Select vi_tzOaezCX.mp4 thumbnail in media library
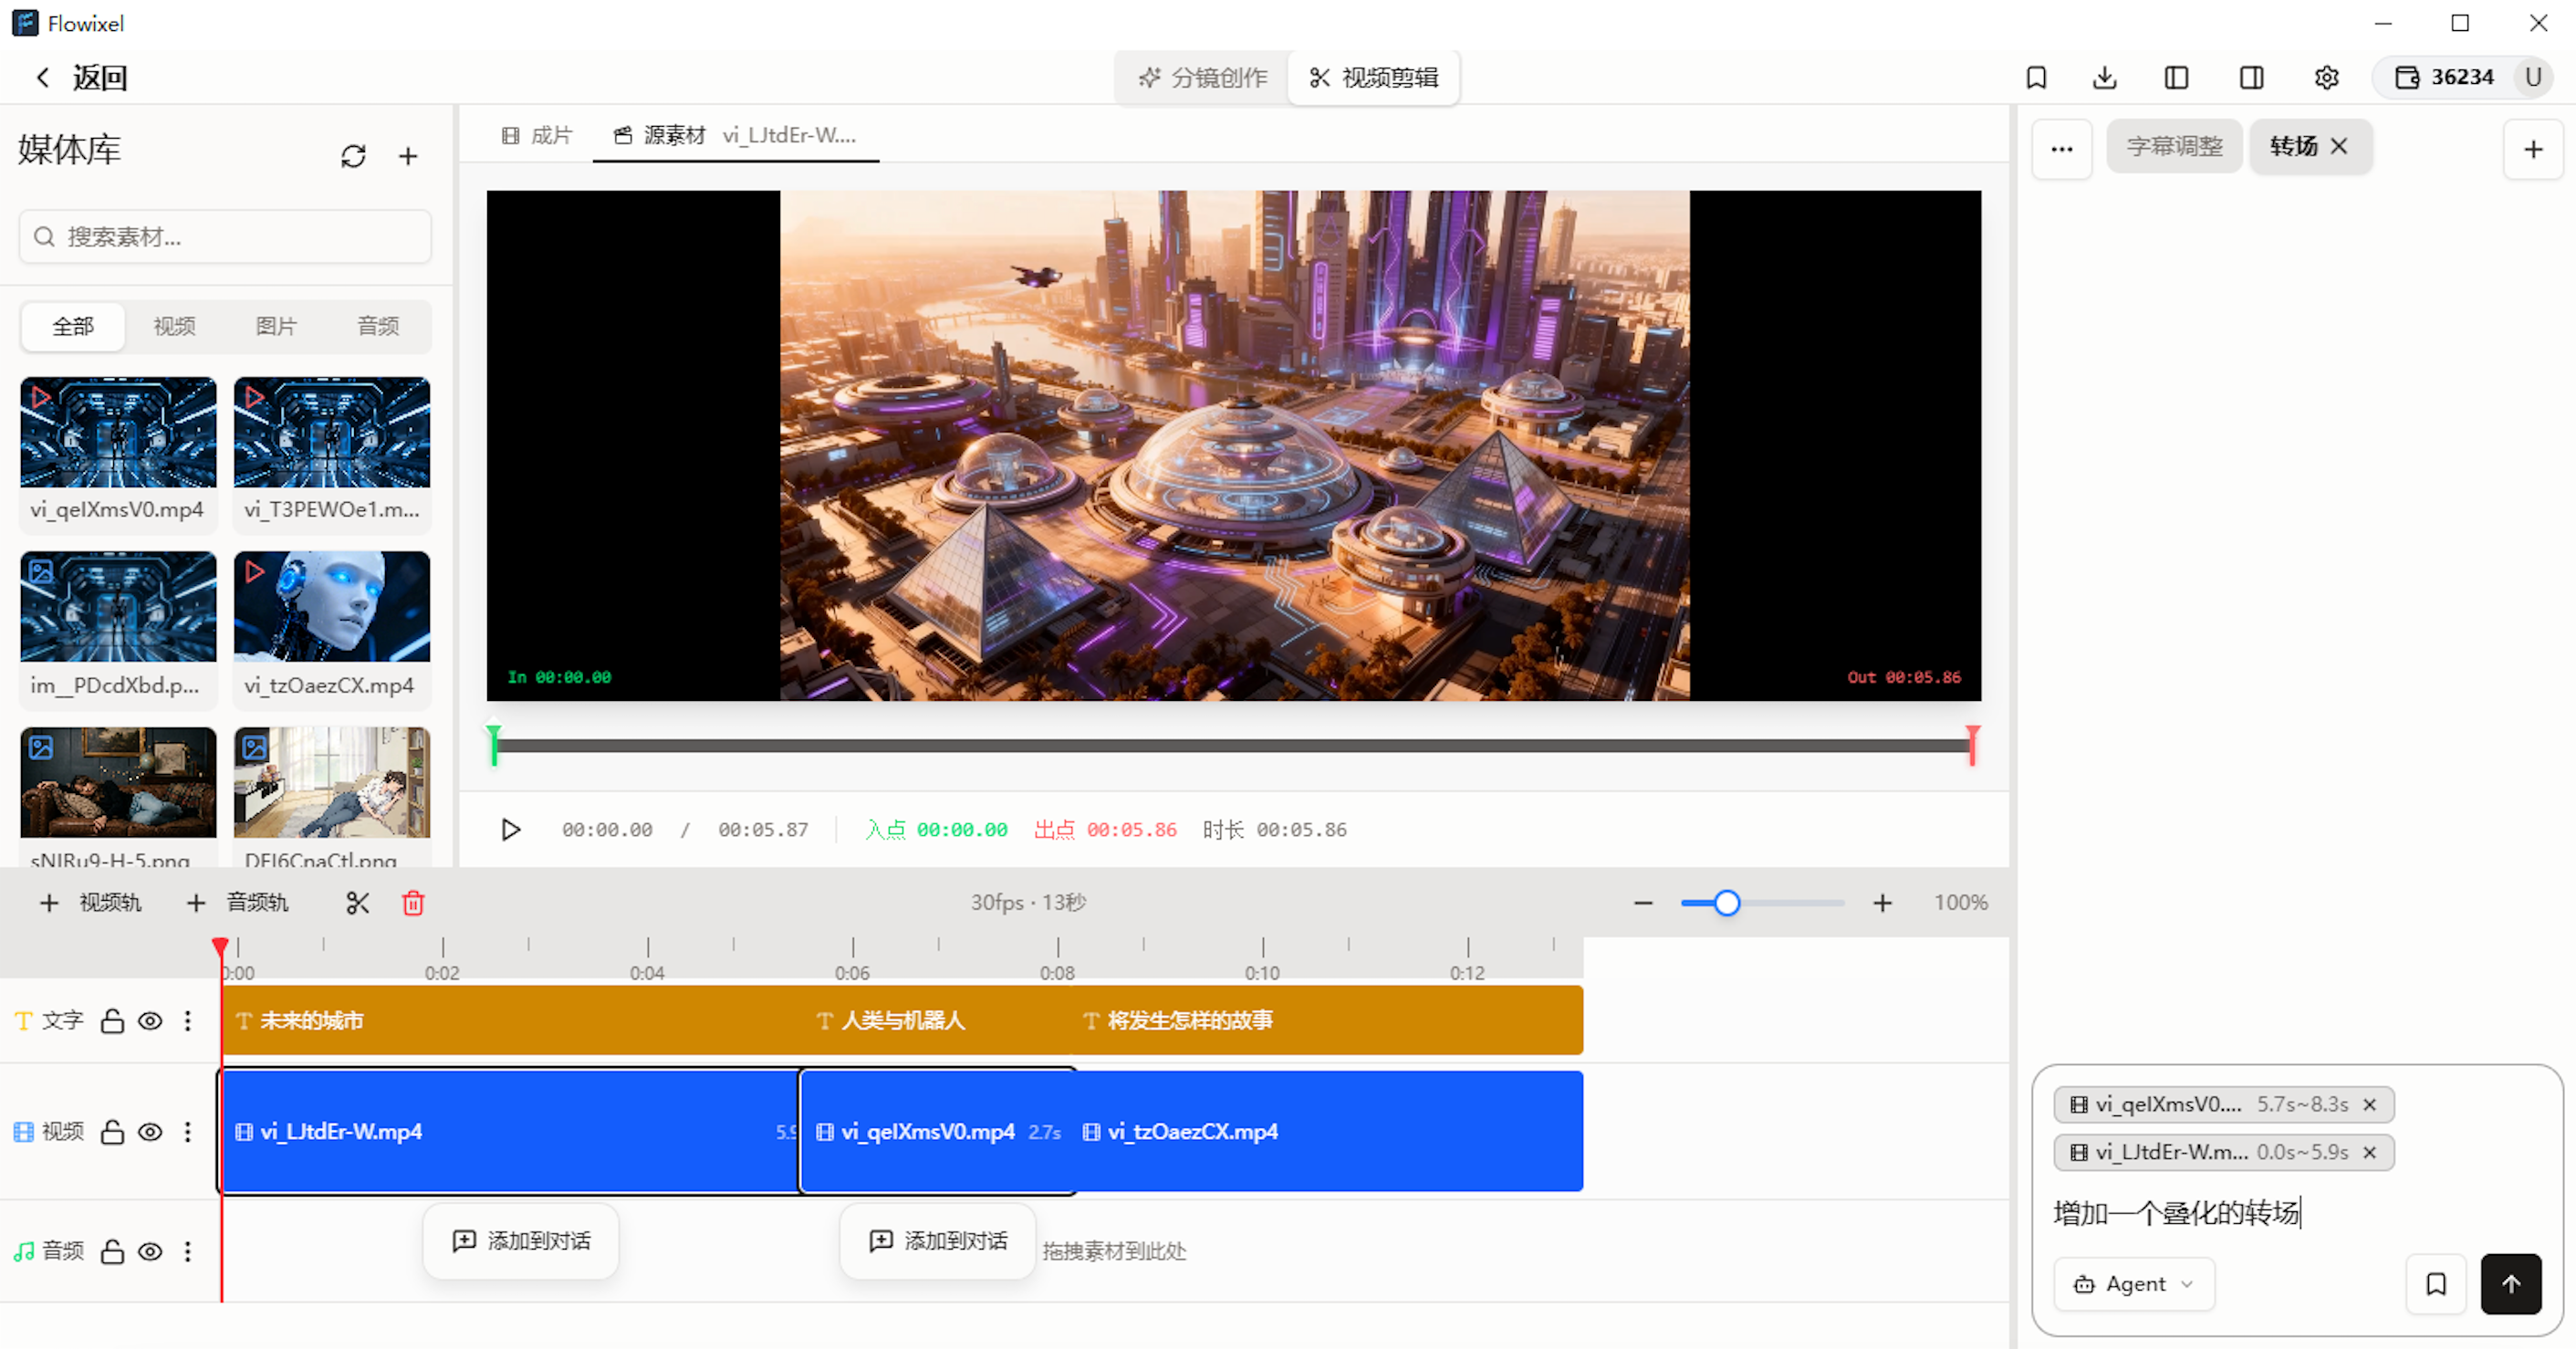Image resolution: width=2576 pixels, height=1349 pixels. click(332, 607)
